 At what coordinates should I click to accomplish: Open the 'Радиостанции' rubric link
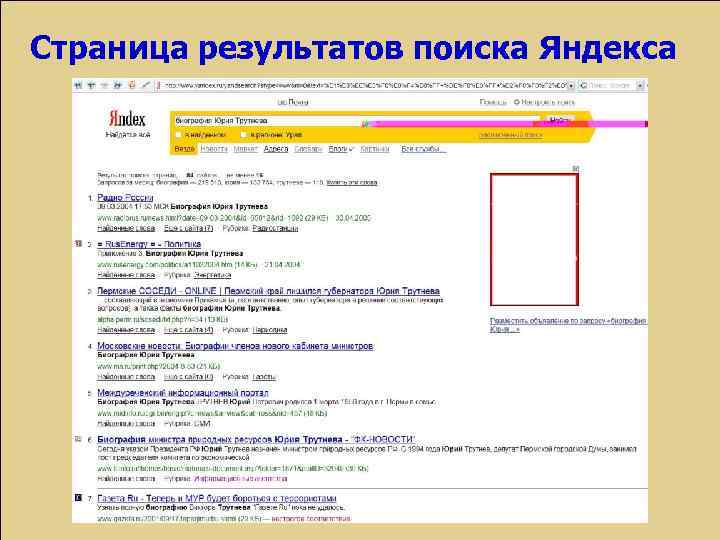(x=275, y=228)
